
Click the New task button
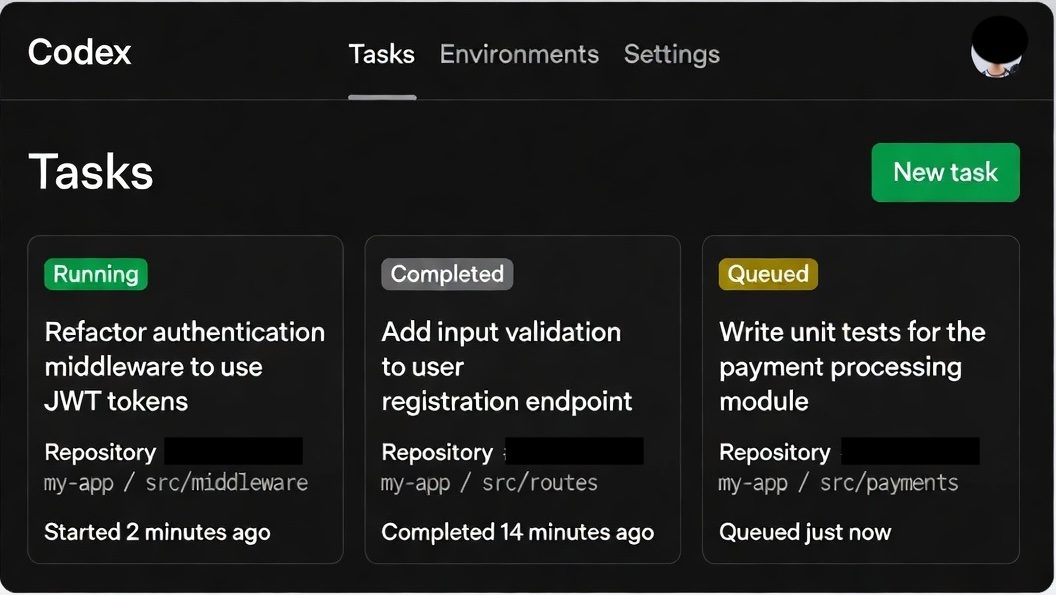(945, 172)
